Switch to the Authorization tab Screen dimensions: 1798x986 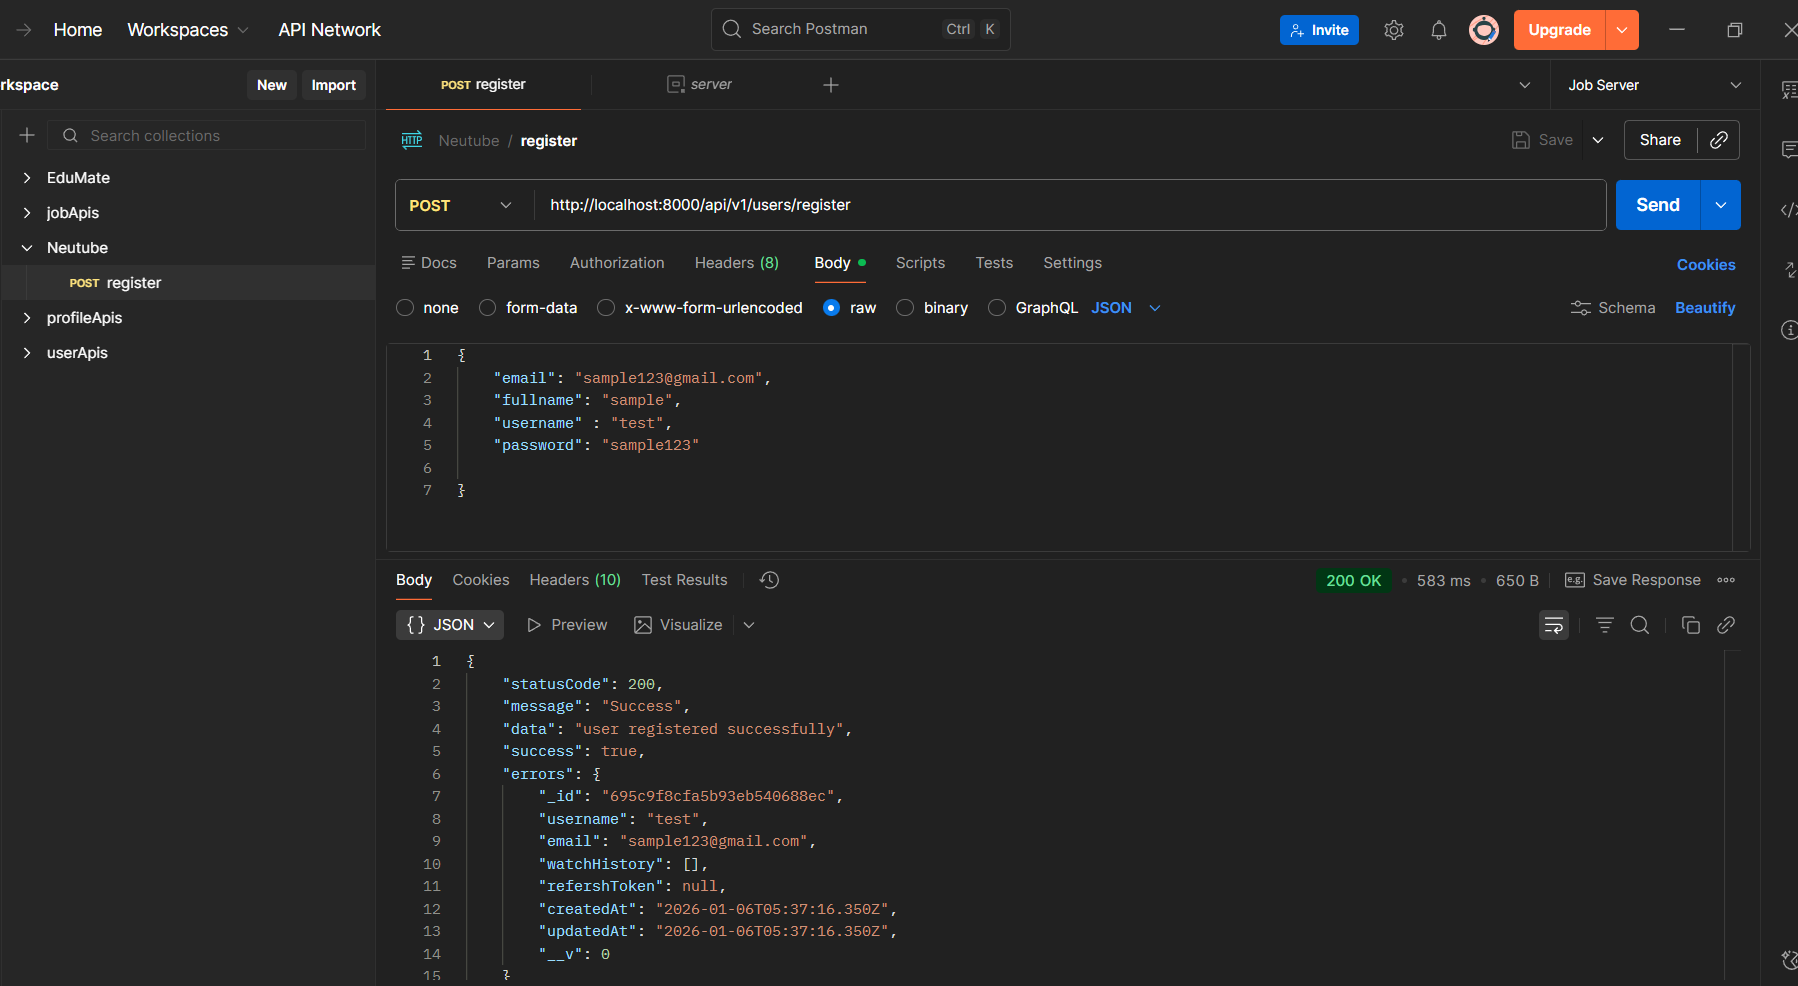tap(617, 263)
